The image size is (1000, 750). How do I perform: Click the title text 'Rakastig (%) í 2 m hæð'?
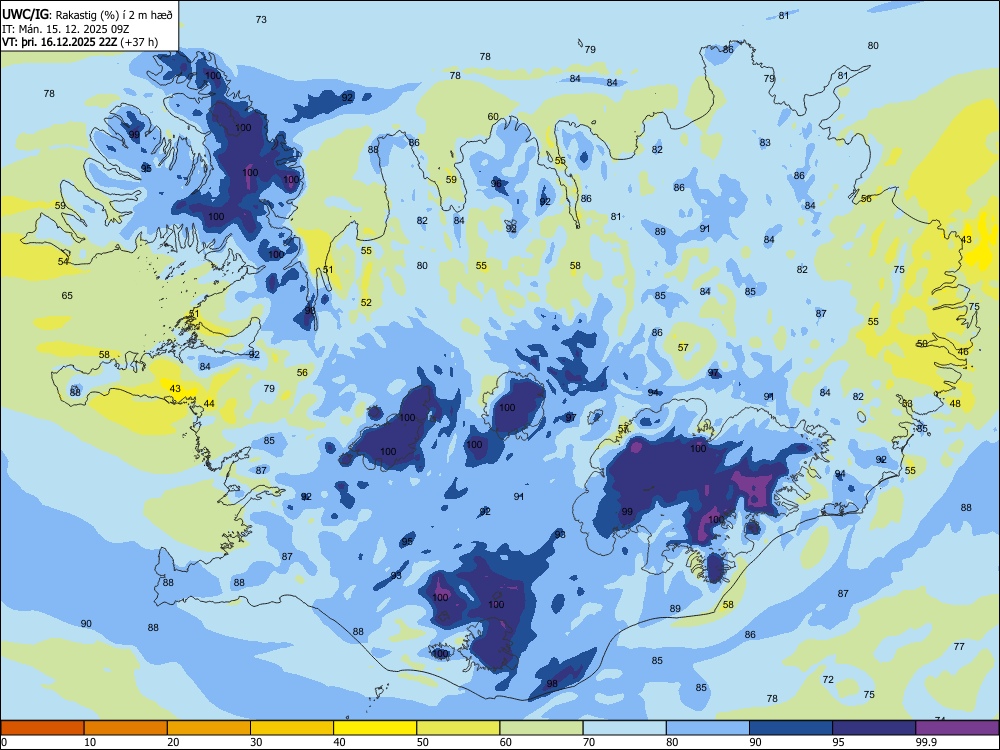pyautogui.click(x=113, y=15)
